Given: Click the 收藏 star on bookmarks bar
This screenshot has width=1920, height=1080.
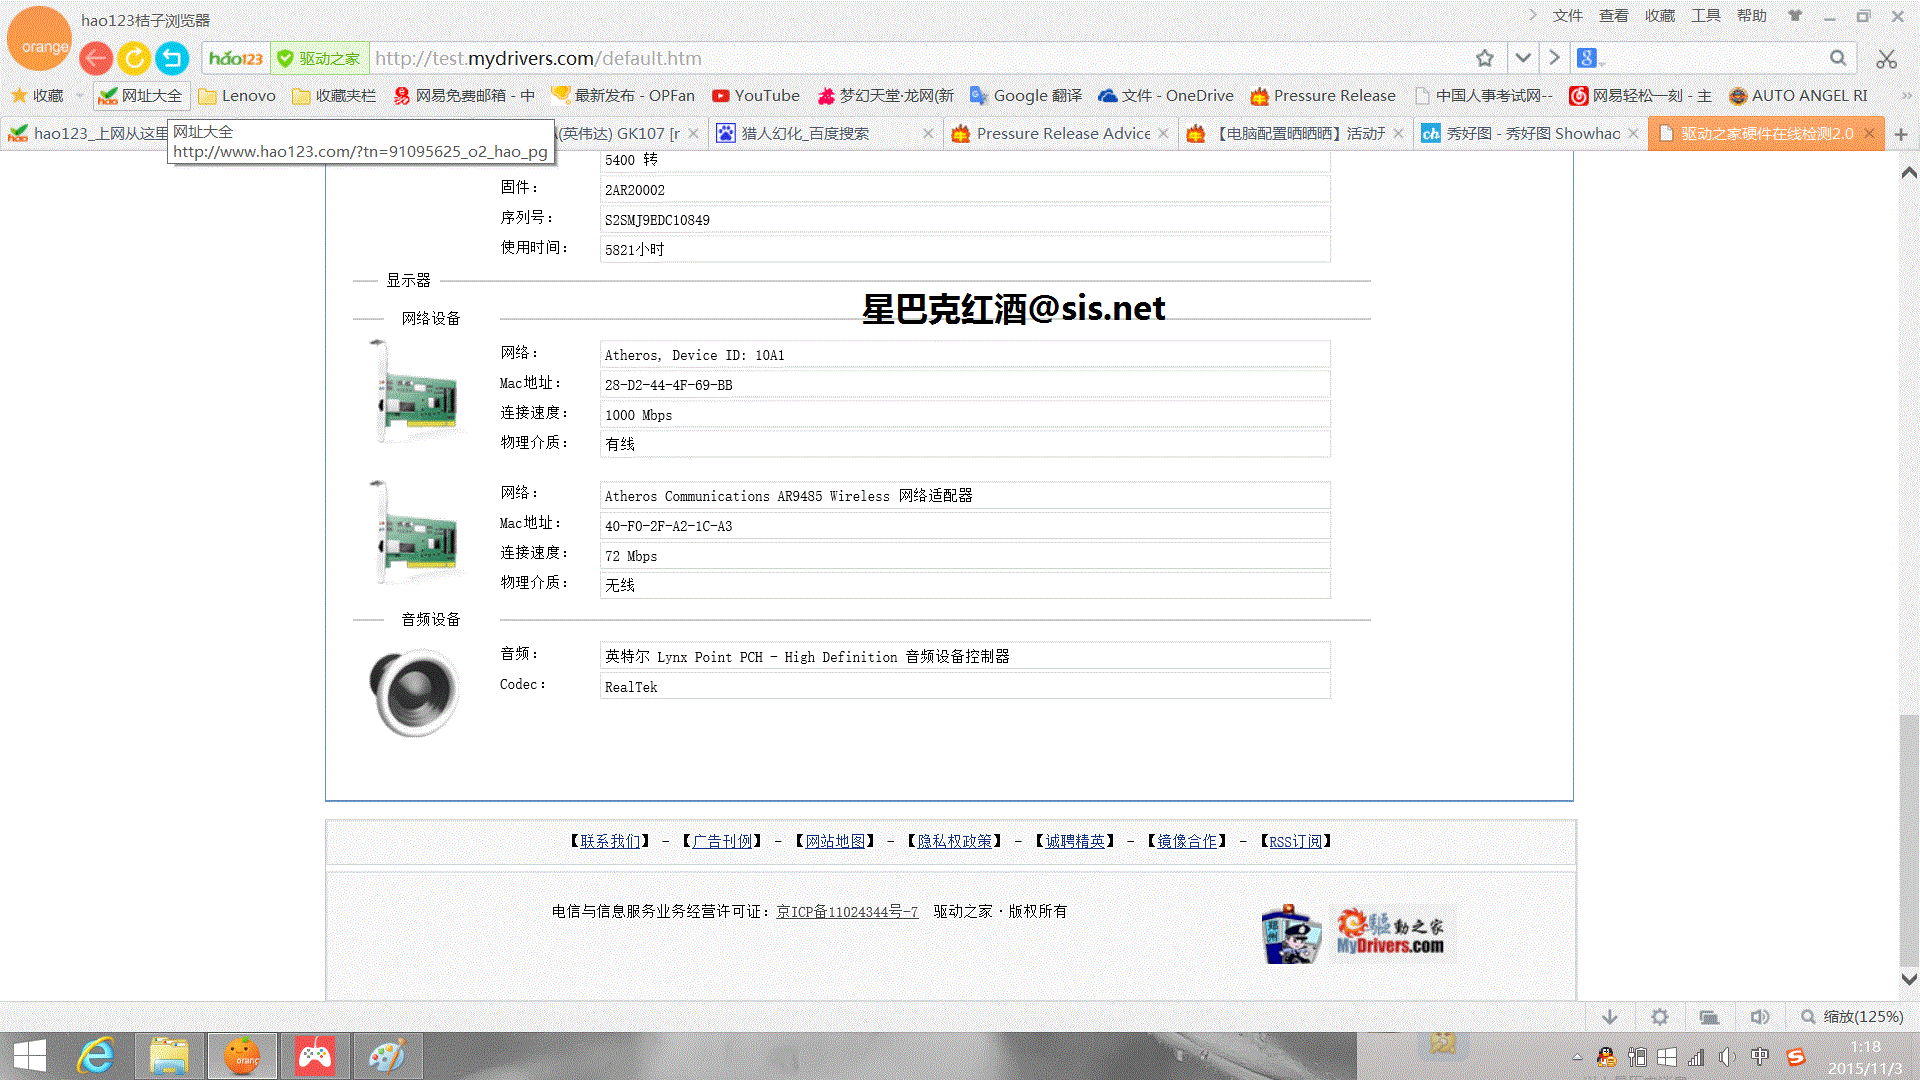Looking at the screenshot, I should tap(37, 96).
